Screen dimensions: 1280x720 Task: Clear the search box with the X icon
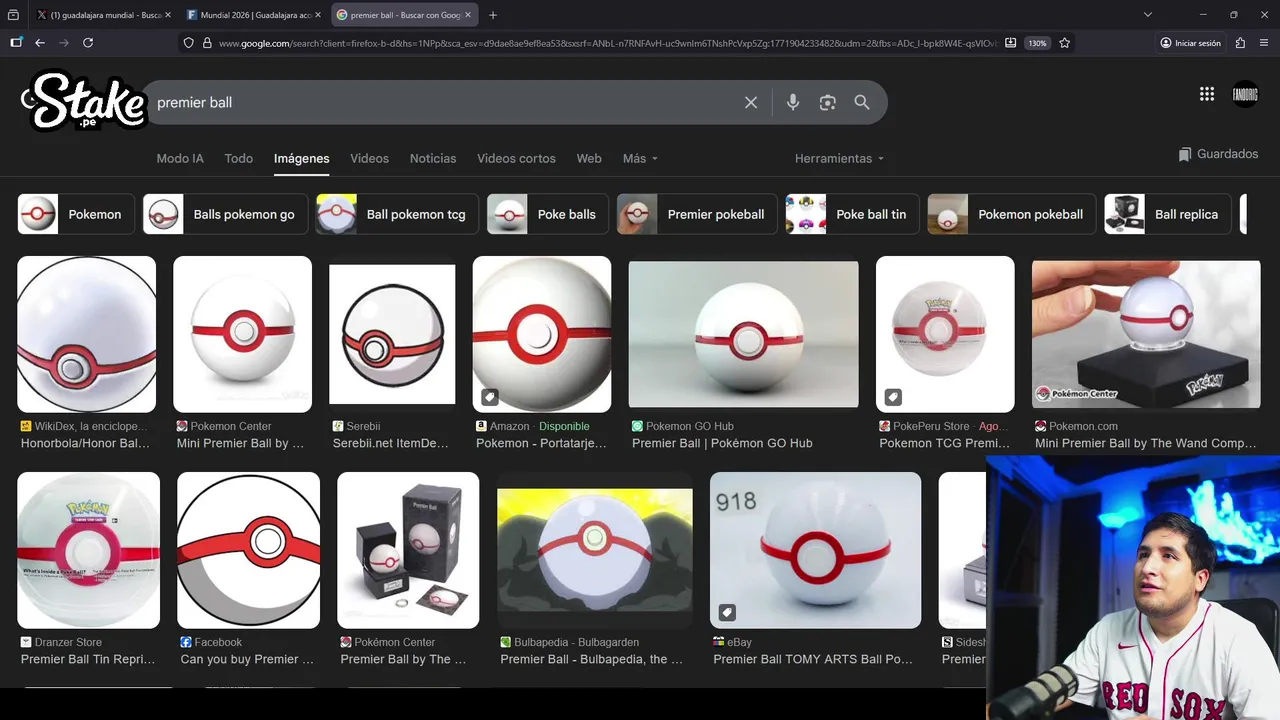coord(751,102)
